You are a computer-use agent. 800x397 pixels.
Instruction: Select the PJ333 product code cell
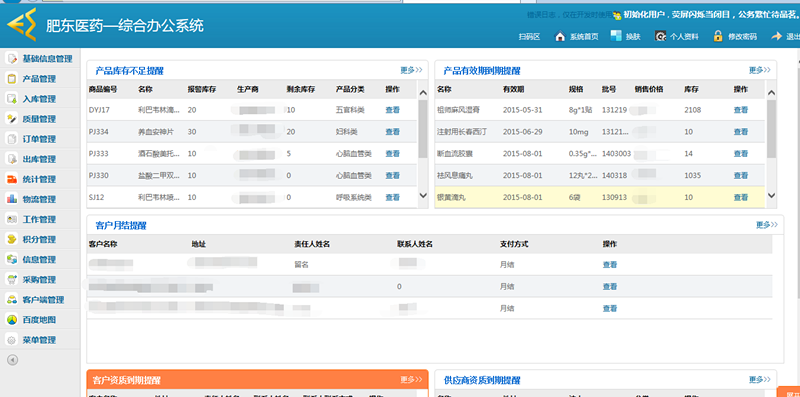coord(98,154)
